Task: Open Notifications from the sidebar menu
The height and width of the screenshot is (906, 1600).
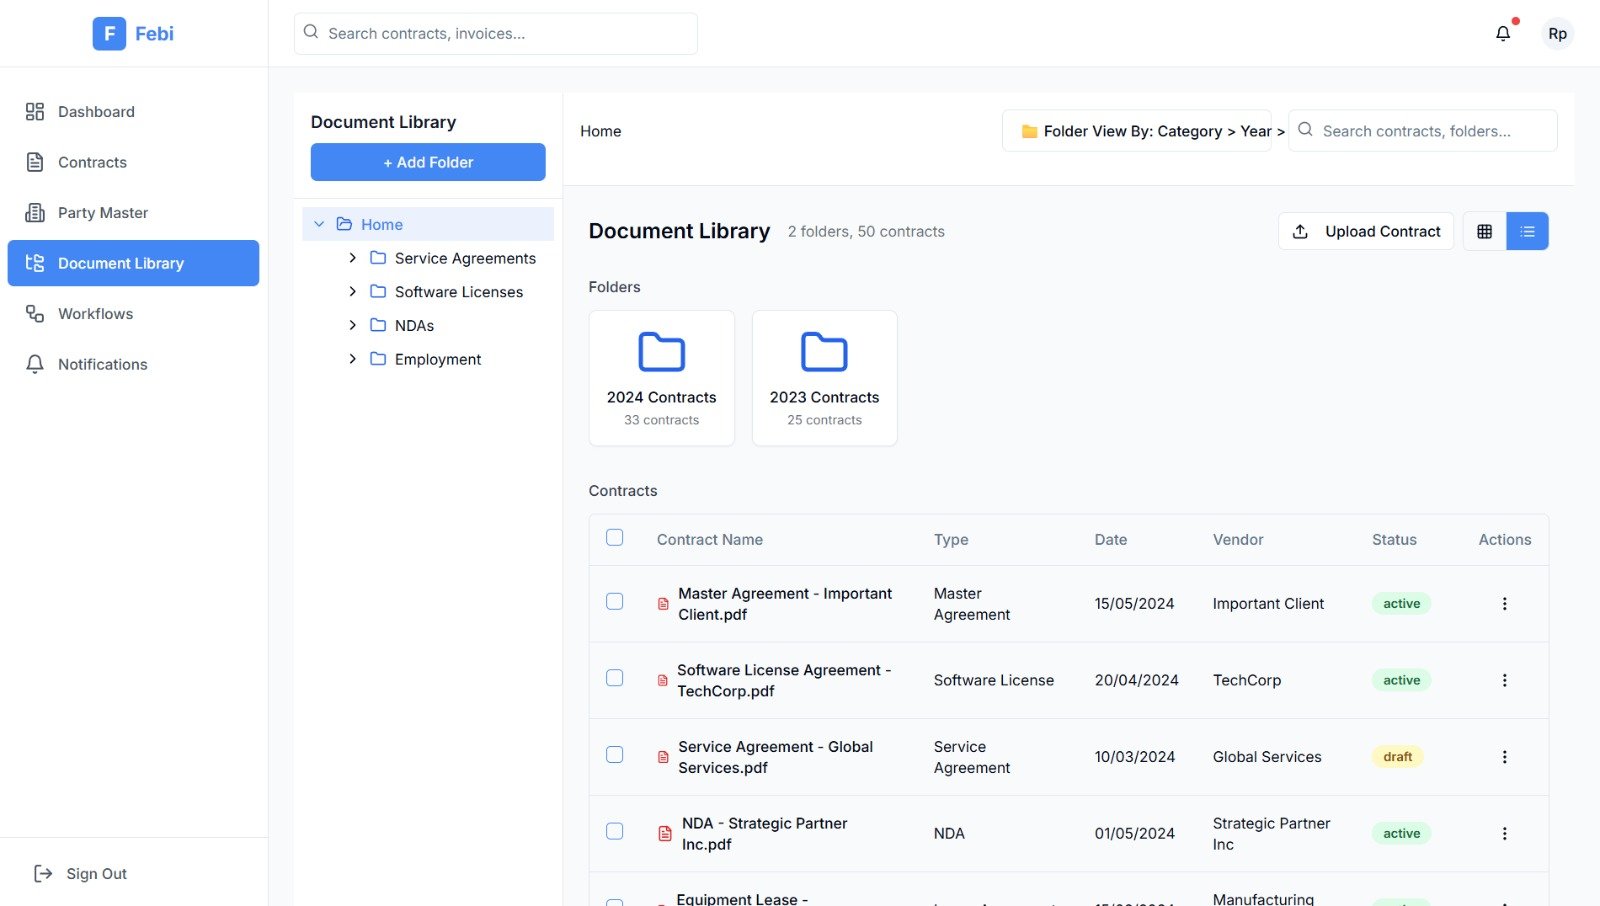Action: (34, 364)
